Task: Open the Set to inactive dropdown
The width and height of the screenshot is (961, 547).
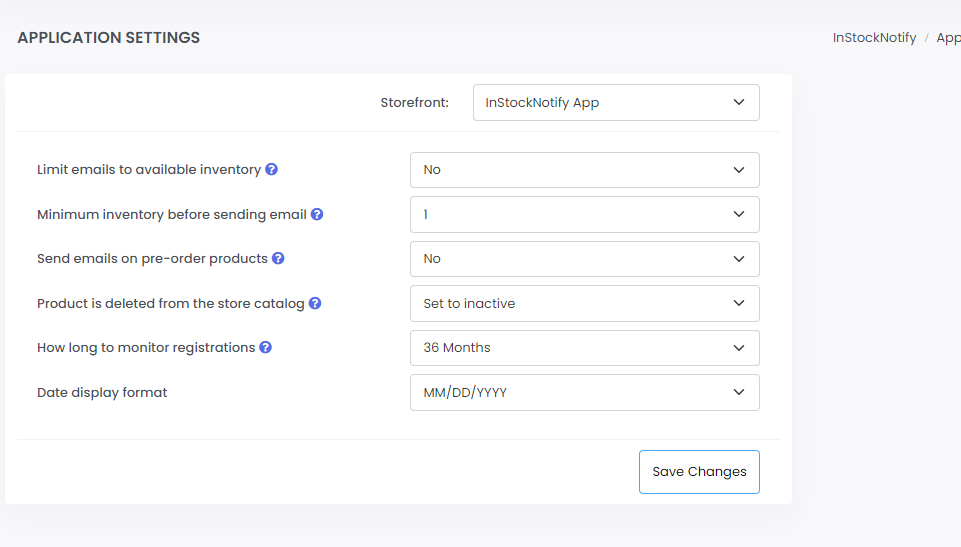Action: click(x=584, y=303)
